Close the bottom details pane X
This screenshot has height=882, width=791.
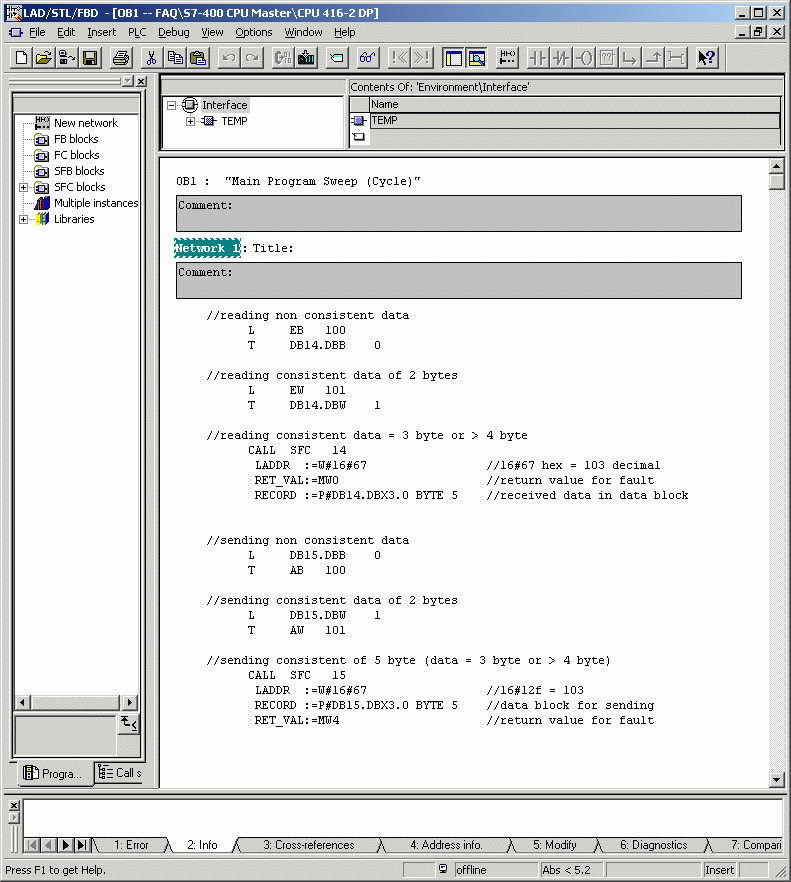tap(14, 806)
